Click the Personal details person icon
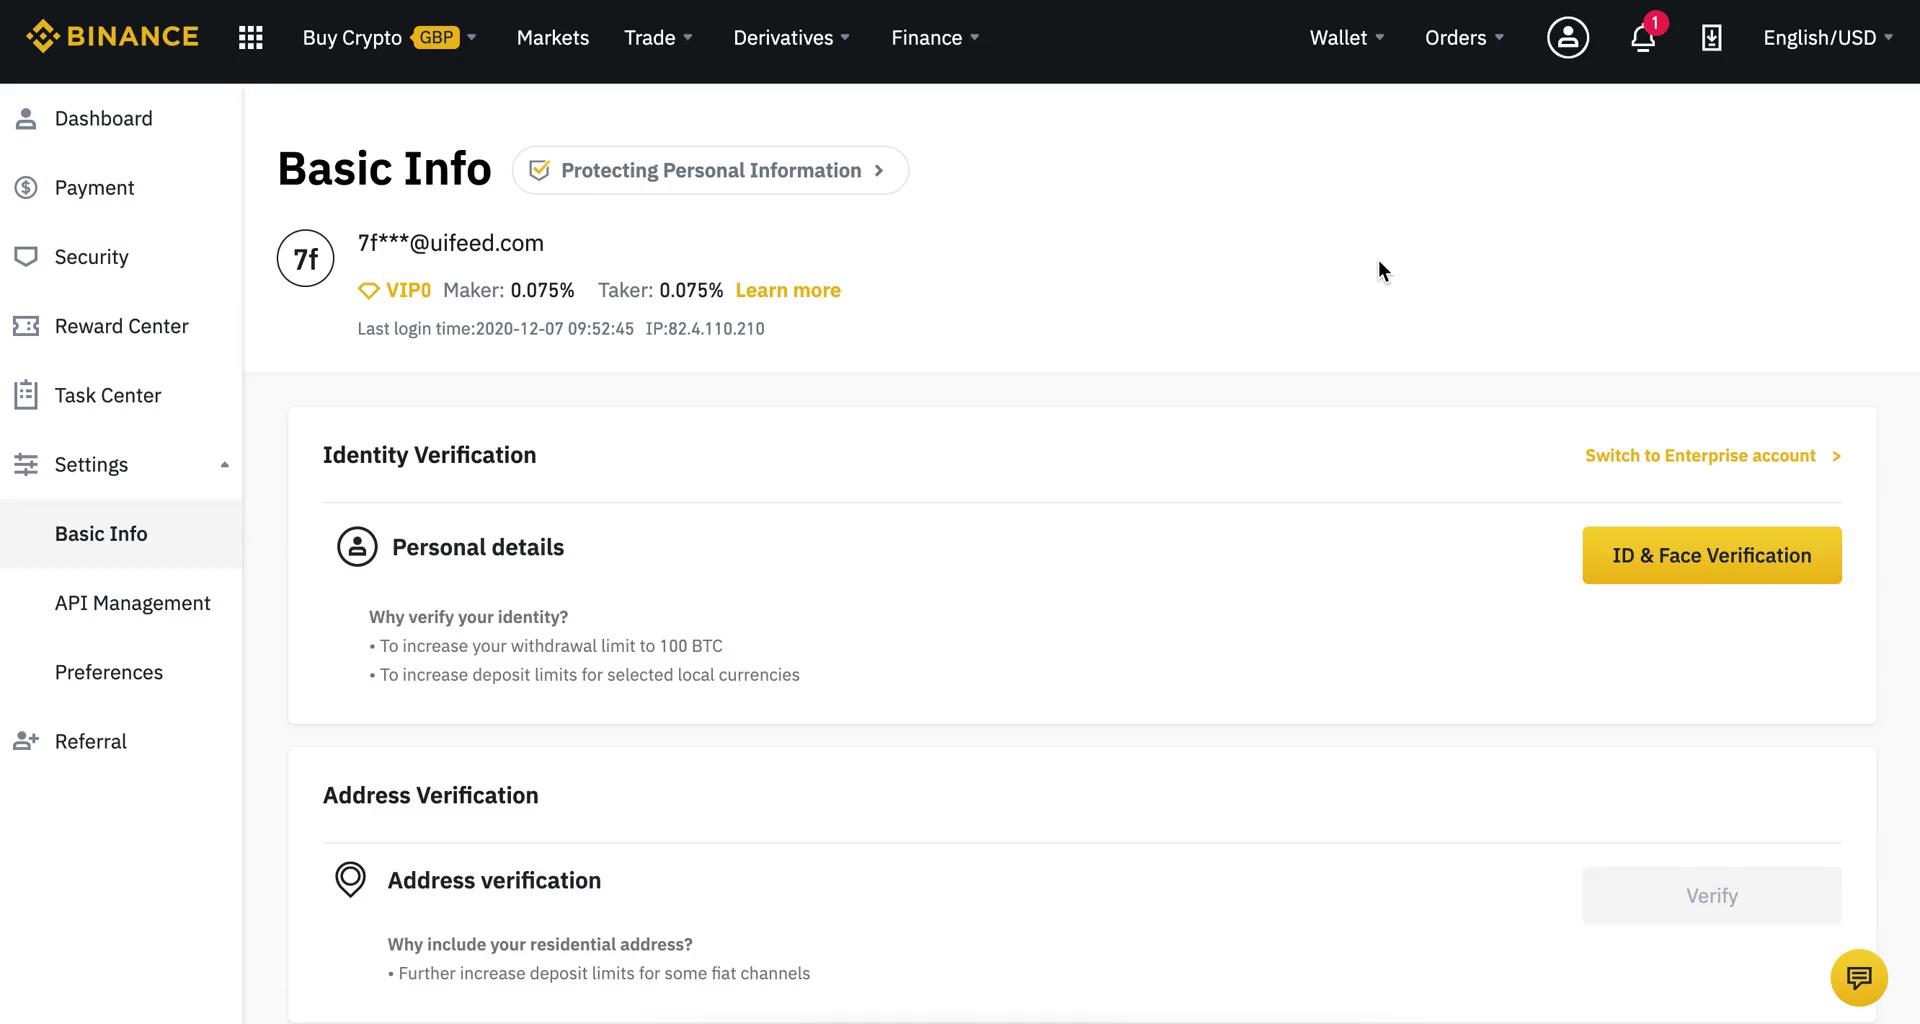 [x=357, y=547]
